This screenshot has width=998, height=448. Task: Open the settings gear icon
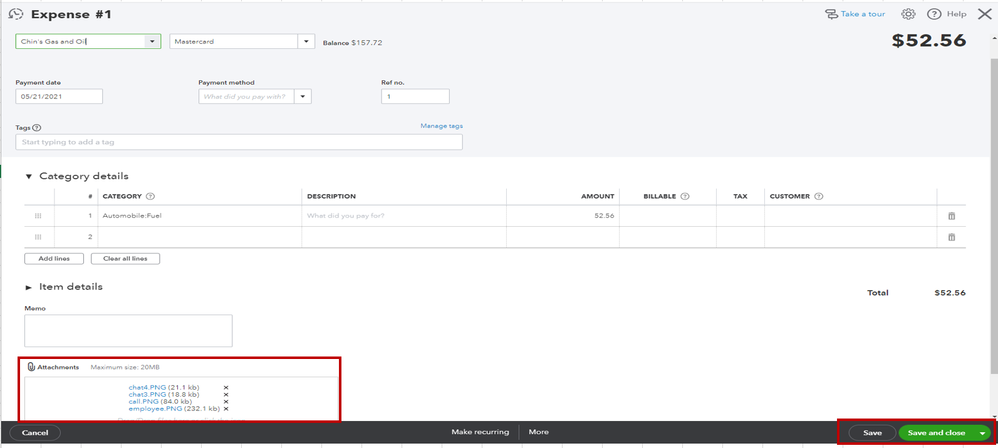pos(908,14)
